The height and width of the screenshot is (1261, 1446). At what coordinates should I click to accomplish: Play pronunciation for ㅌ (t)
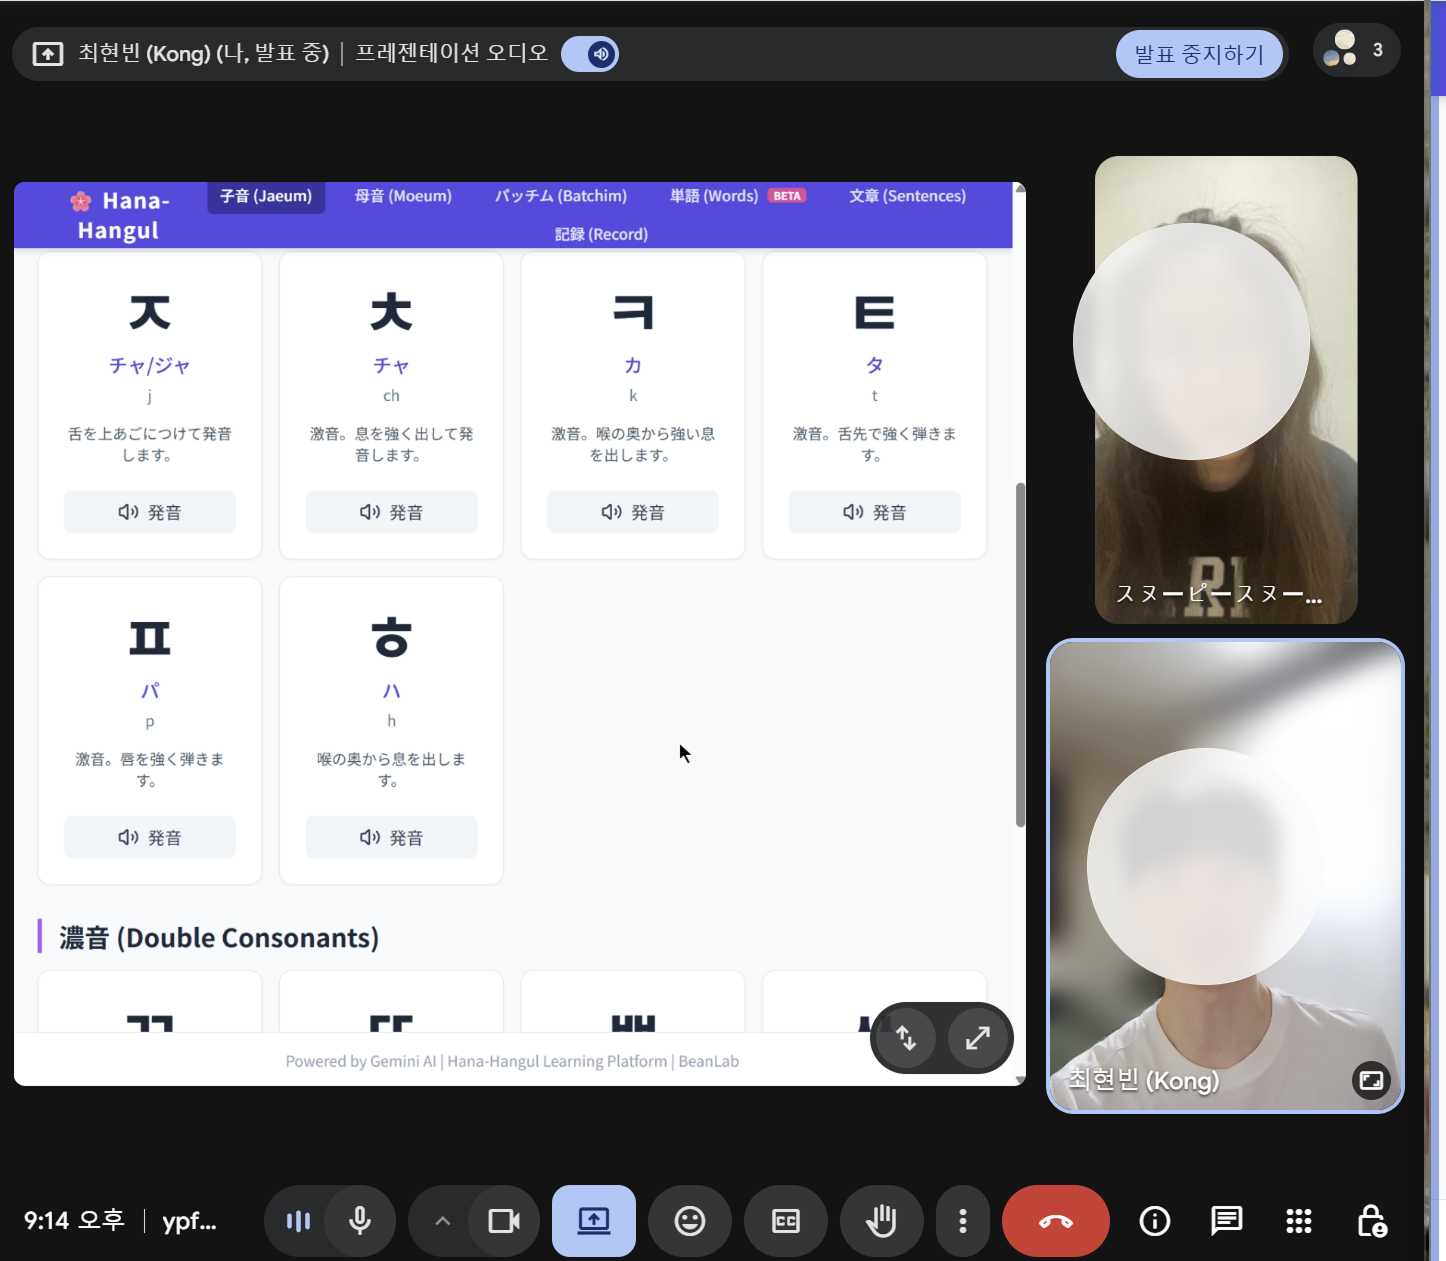coord(874,512)
